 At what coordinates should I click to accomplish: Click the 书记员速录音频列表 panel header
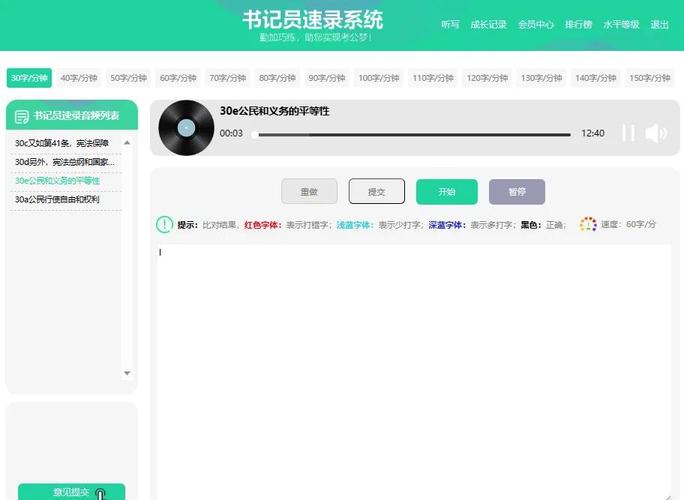[x=72, y=115]
